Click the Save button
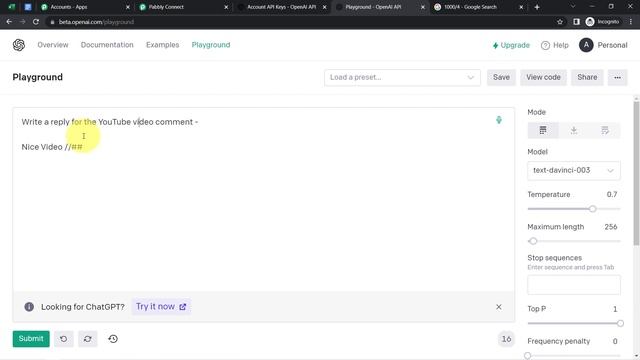The image size is (640, 360). click(x=501, y=78)
